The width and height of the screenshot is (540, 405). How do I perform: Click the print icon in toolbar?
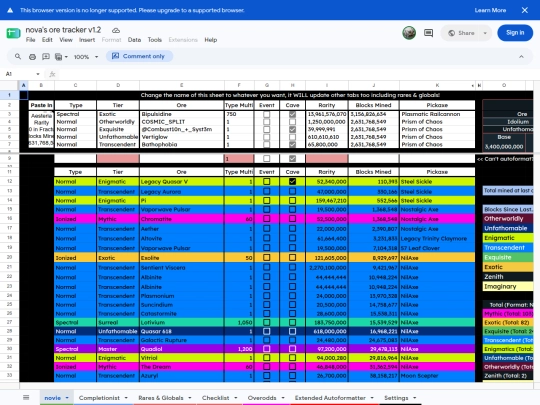(32, 56)
